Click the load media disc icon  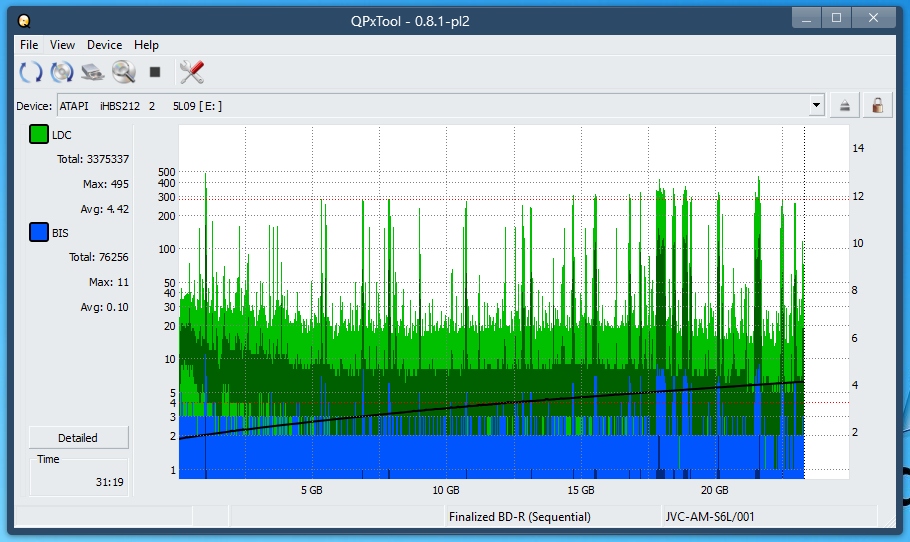pos(62,72)
